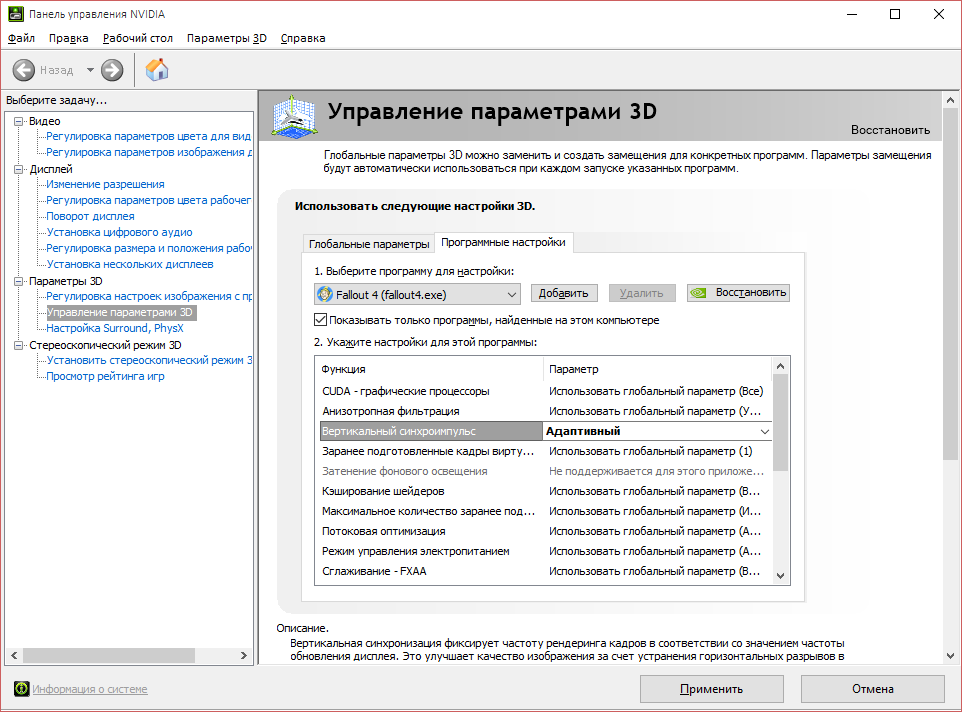Screen dimensions: 962x712
Task: Open the Адаптивный vertical sync dropdown
Action: click(765, 431)
